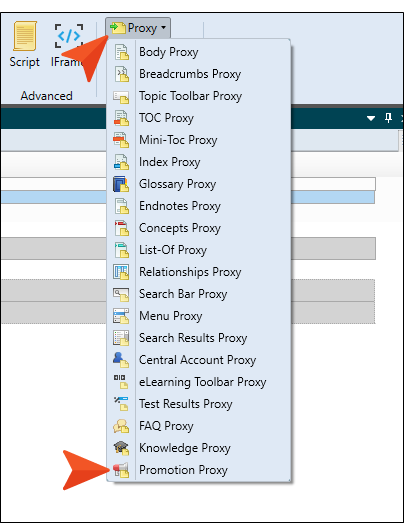This screenshot has height=523, width=404.
Task: Select Promotion Proxy at menu bottom
Action: (x=183, y=470)
